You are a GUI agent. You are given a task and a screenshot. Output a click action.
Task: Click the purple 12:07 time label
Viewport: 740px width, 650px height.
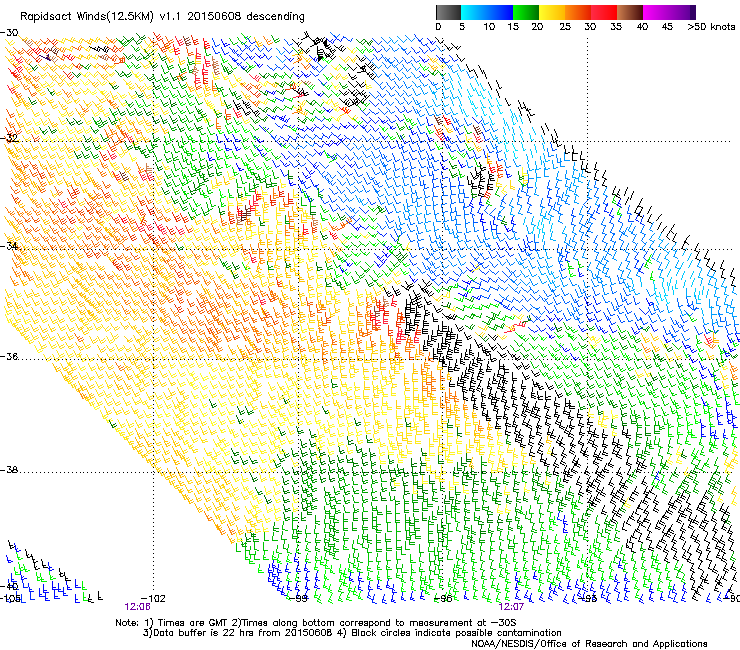(511, 607)
